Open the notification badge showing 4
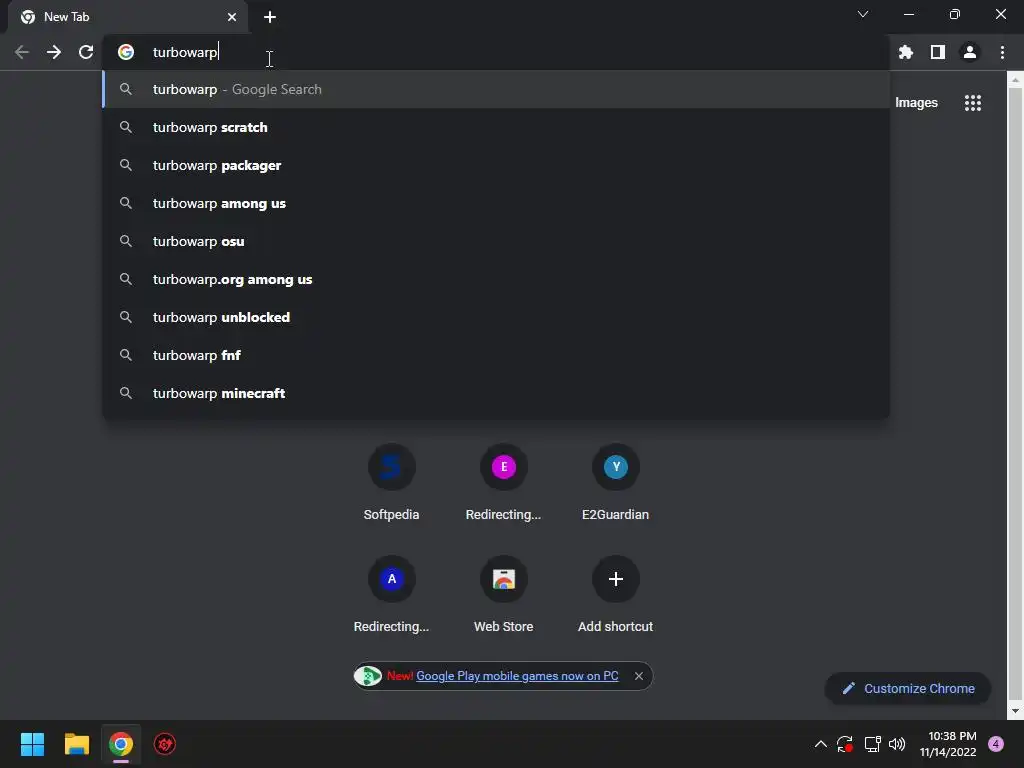 [996, 744]
